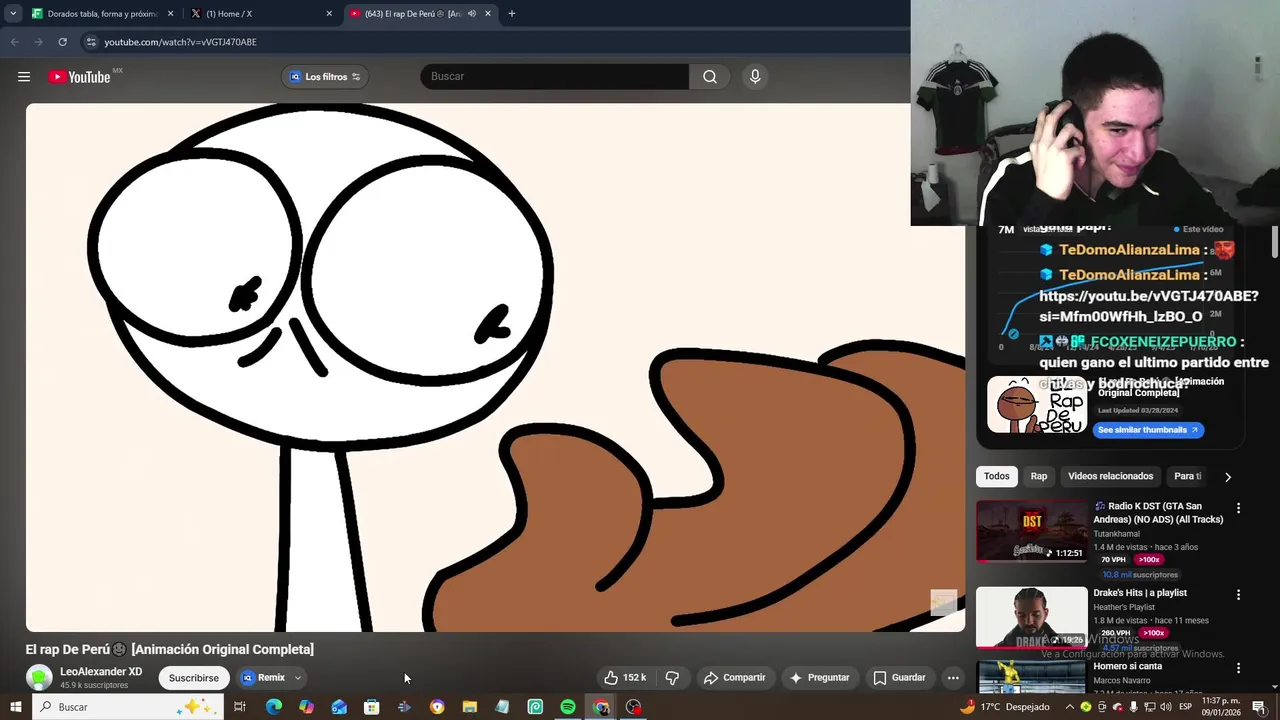
Task: Click the Remix button
Action: pos(263,678)
